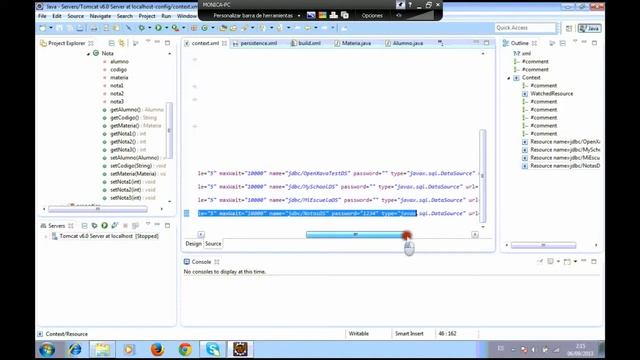Click the Debug bug icon in toolbar
640x360 pixels.
pos(142,28)
